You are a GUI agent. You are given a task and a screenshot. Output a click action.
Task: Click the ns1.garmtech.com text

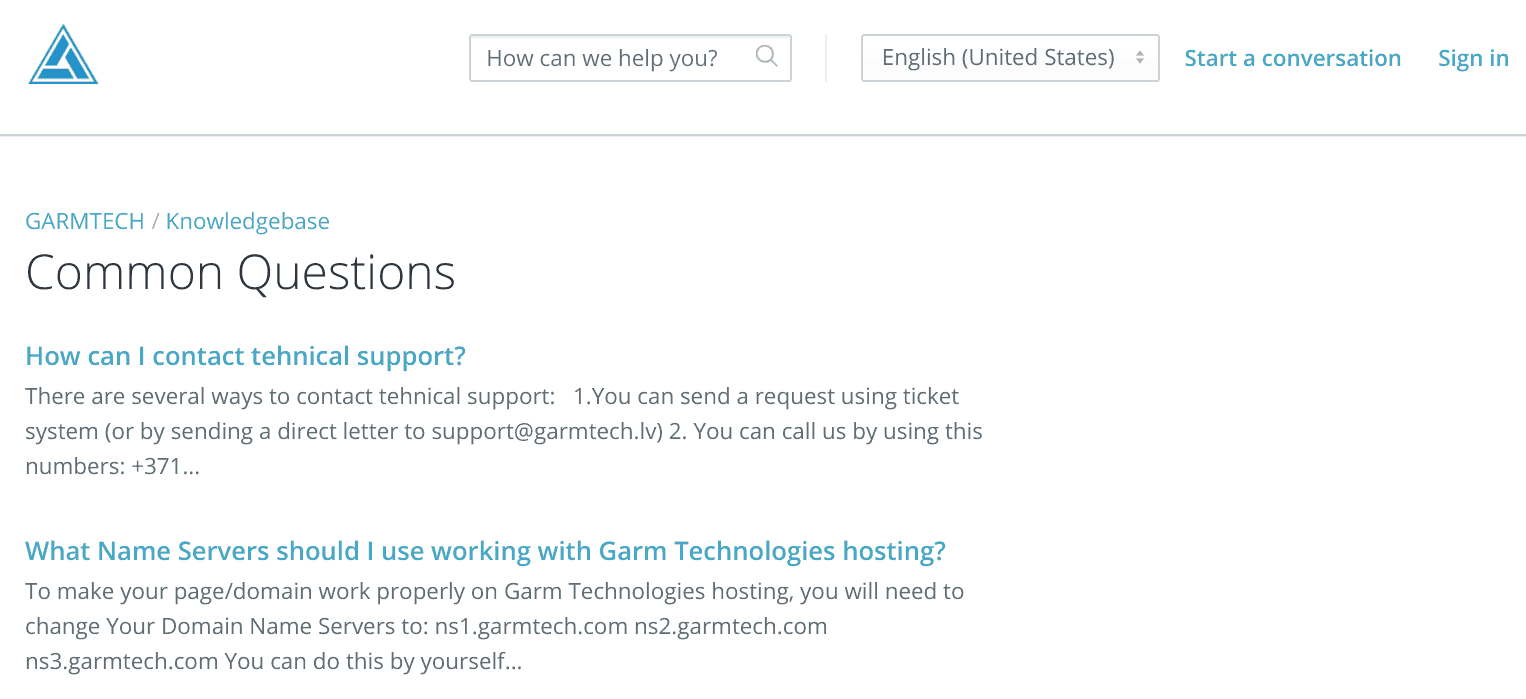coord(532,627)
